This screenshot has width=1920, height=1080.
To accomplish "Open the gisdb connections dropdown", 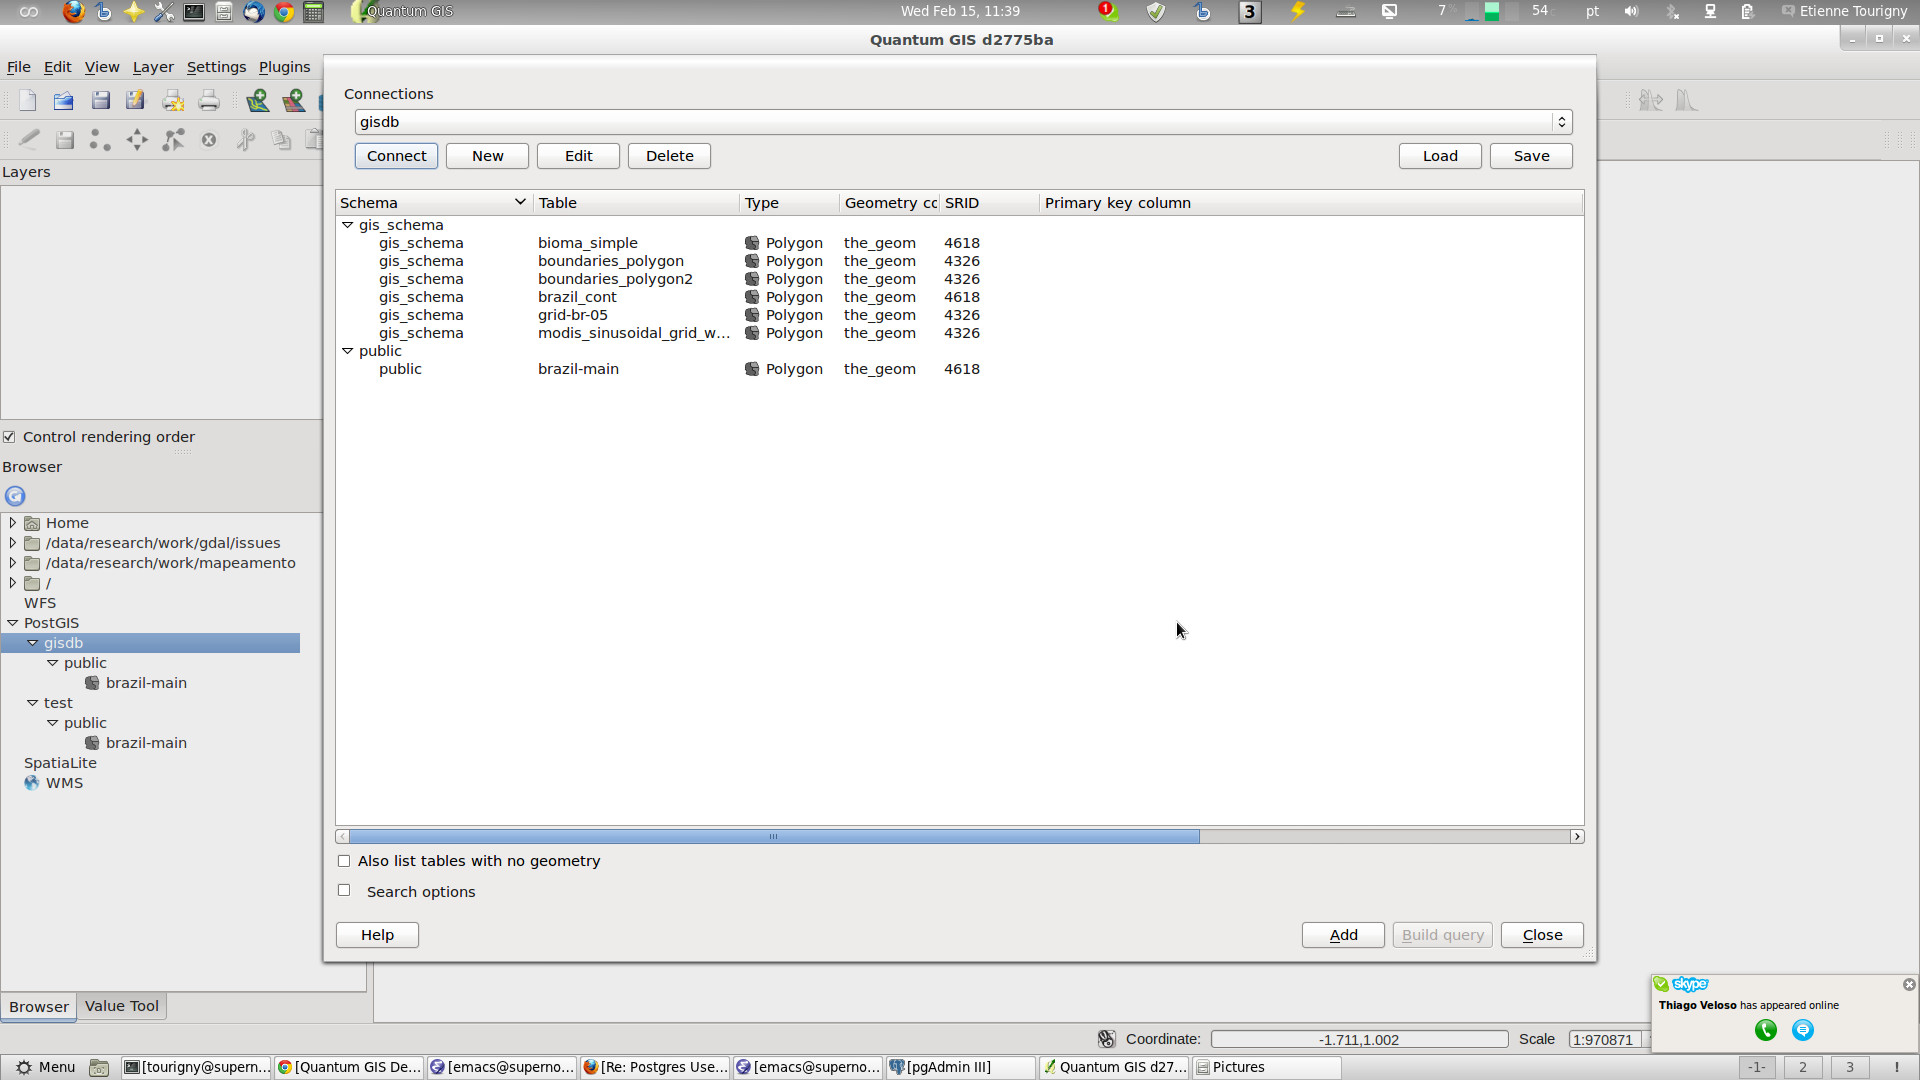I will coord(1560,122).
